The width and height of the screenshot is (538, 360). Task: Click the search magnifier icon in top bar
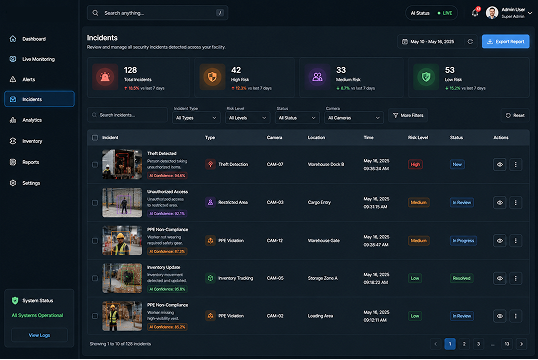coord(95,13)
